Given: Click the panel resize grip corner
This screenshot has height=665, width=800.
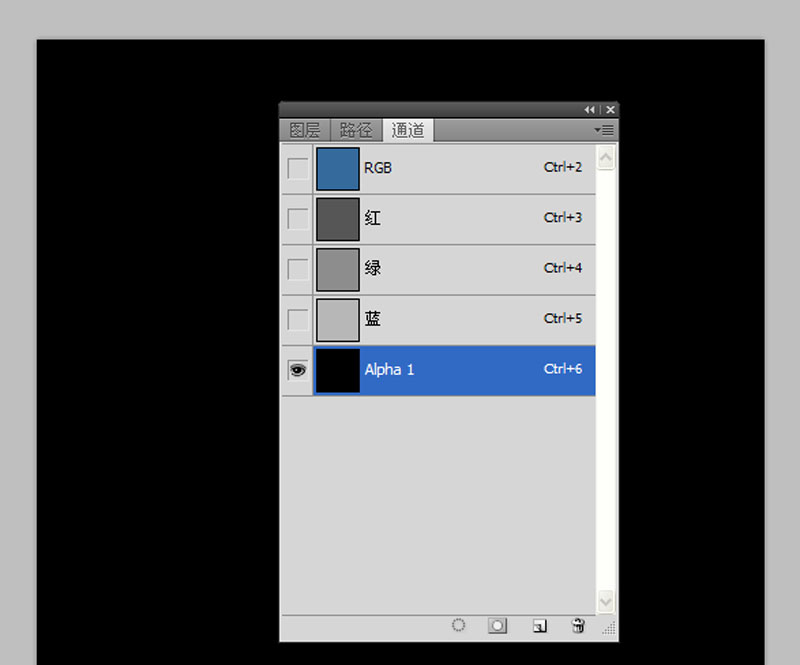Looking at the screenshot, I should pos(609,628).
